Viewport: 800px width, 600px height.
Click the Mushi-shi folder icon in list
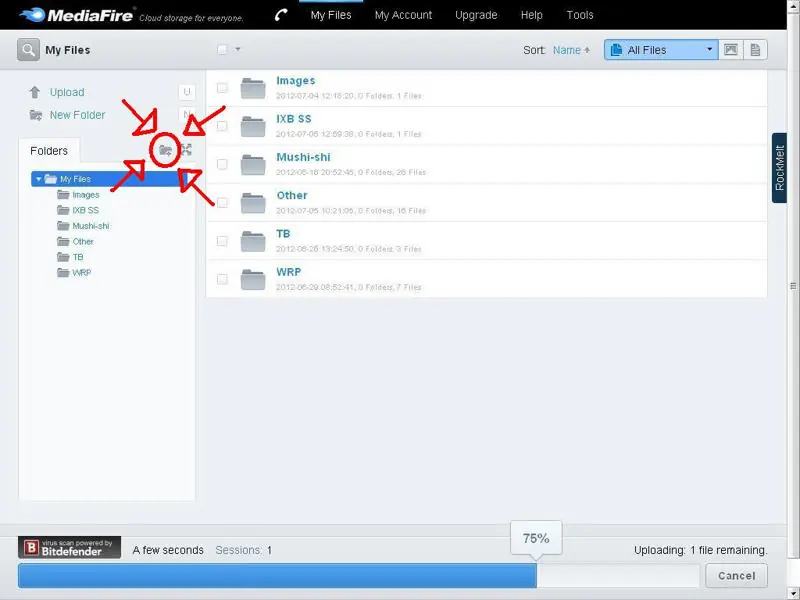pyautogui.click(x=253, y=165)
